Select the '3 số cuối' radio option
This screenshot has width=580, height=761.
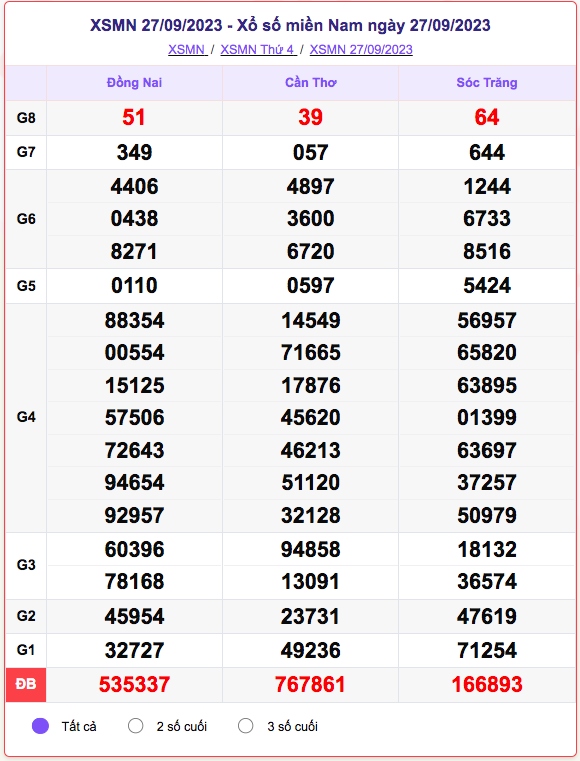pyautogui.click(x=246, y=726)
